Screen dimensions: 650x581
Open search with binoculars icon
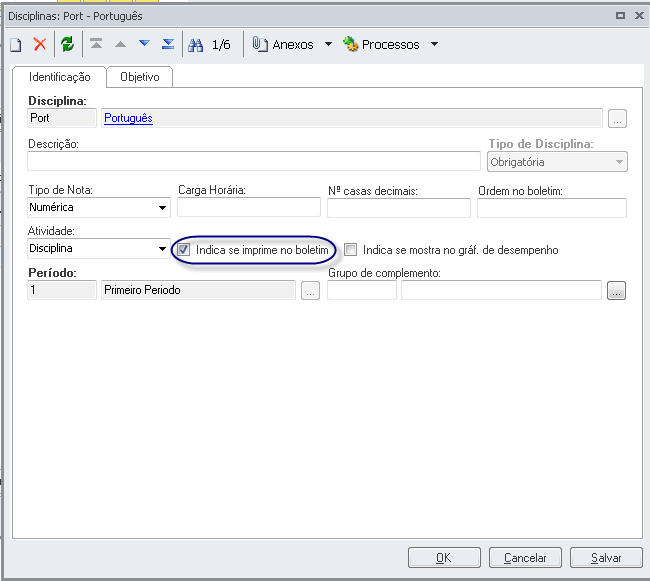coord(196,45)
